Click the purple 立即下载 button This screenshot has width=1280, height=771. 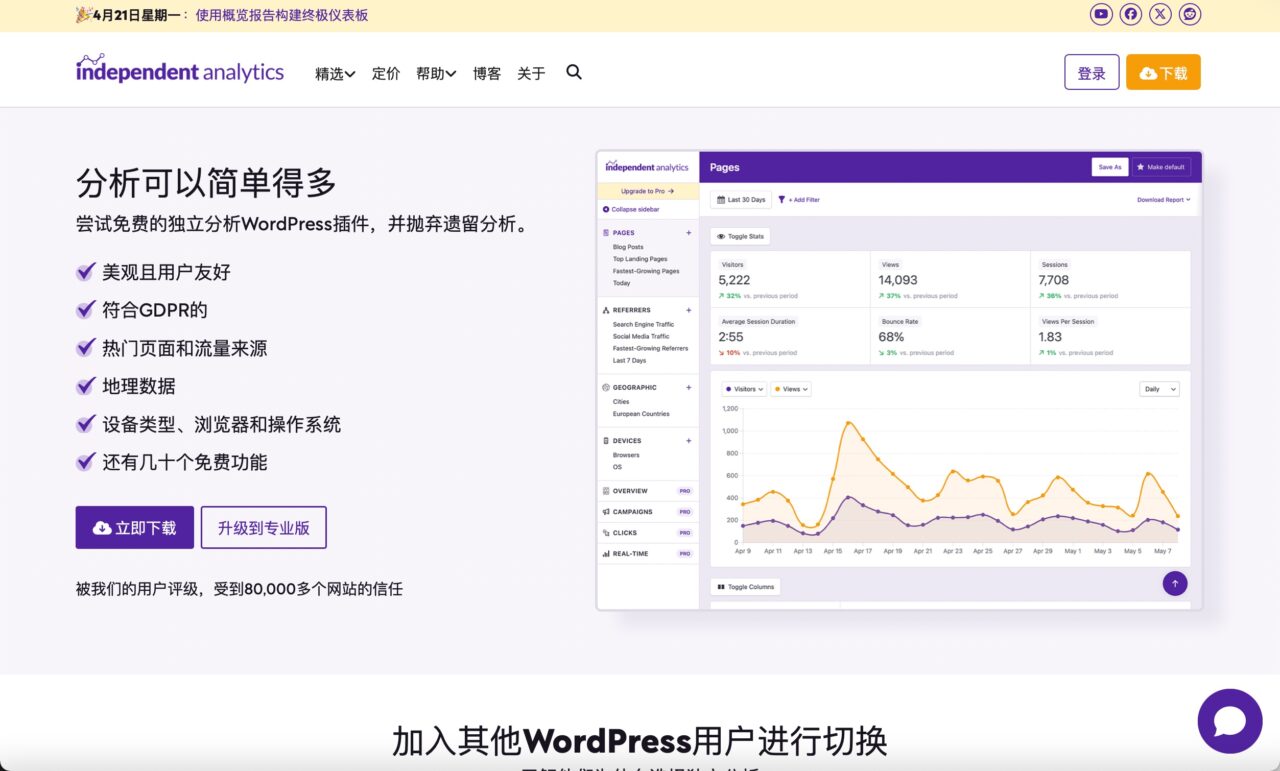click(135, 527)
